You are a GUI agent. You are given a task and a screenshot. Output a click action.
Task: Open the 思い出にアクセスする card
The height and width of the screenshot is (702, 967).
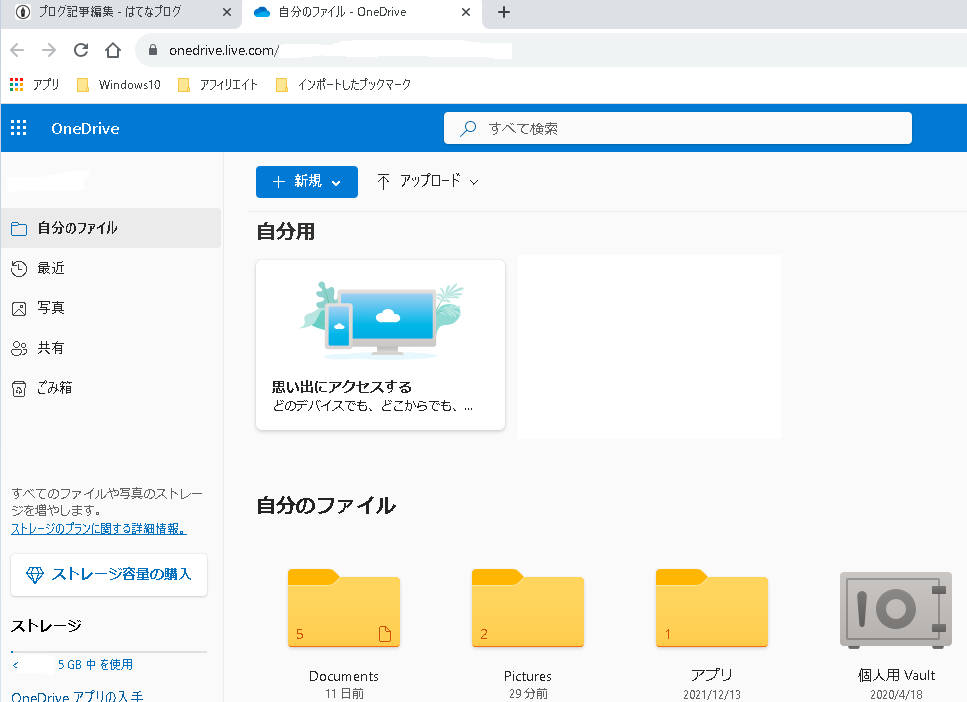point(381,345)
